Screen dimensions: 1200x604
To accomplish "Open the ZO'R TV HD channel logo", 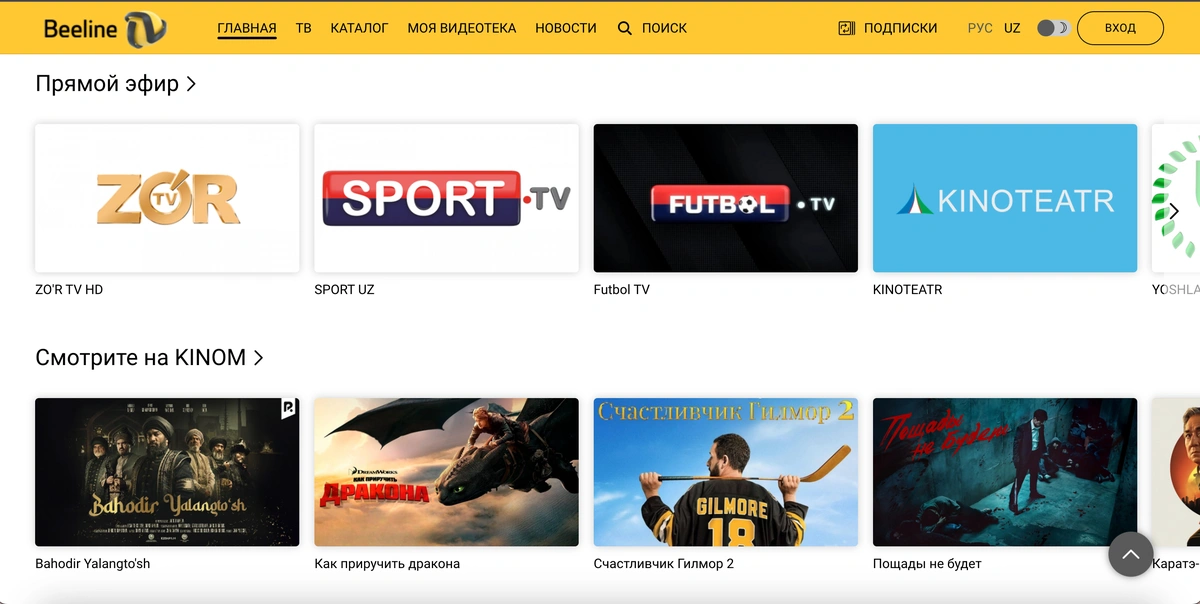I will point(167,198).
